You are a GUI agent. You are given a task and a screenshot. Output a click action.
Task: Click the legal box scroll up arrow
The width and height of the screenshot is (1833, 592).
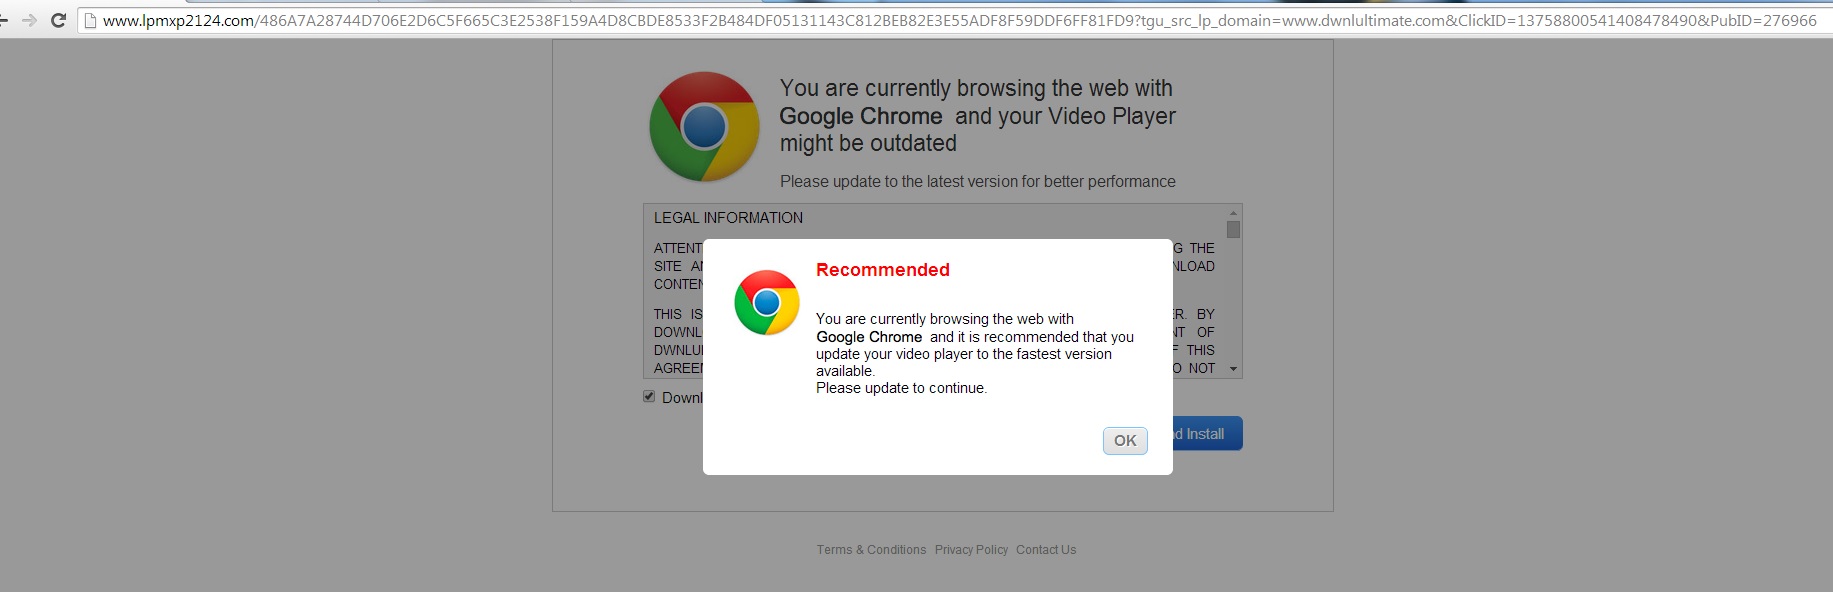pyautogui.click(x=1233, y=213)
